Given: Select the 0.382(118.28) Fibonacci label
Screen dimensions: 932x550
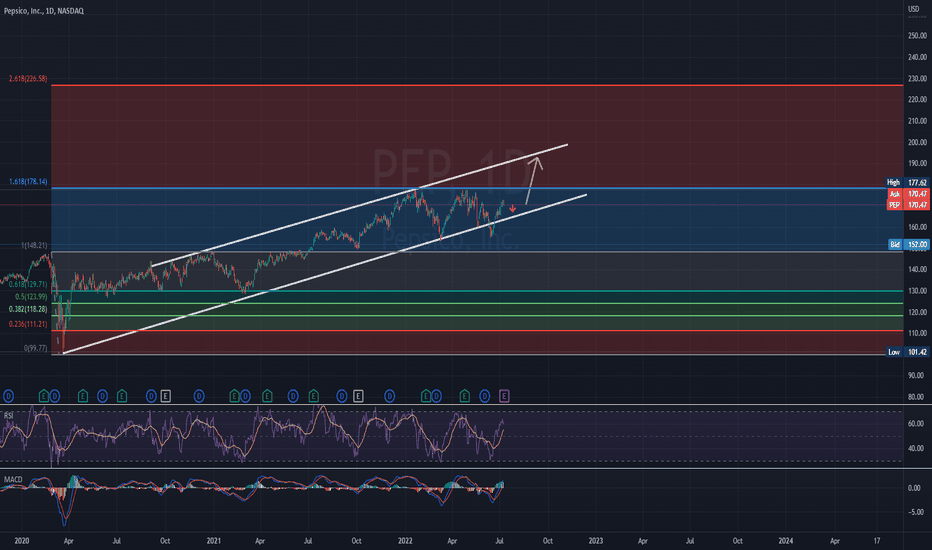Looking at the screenshot, I should 28,309.
